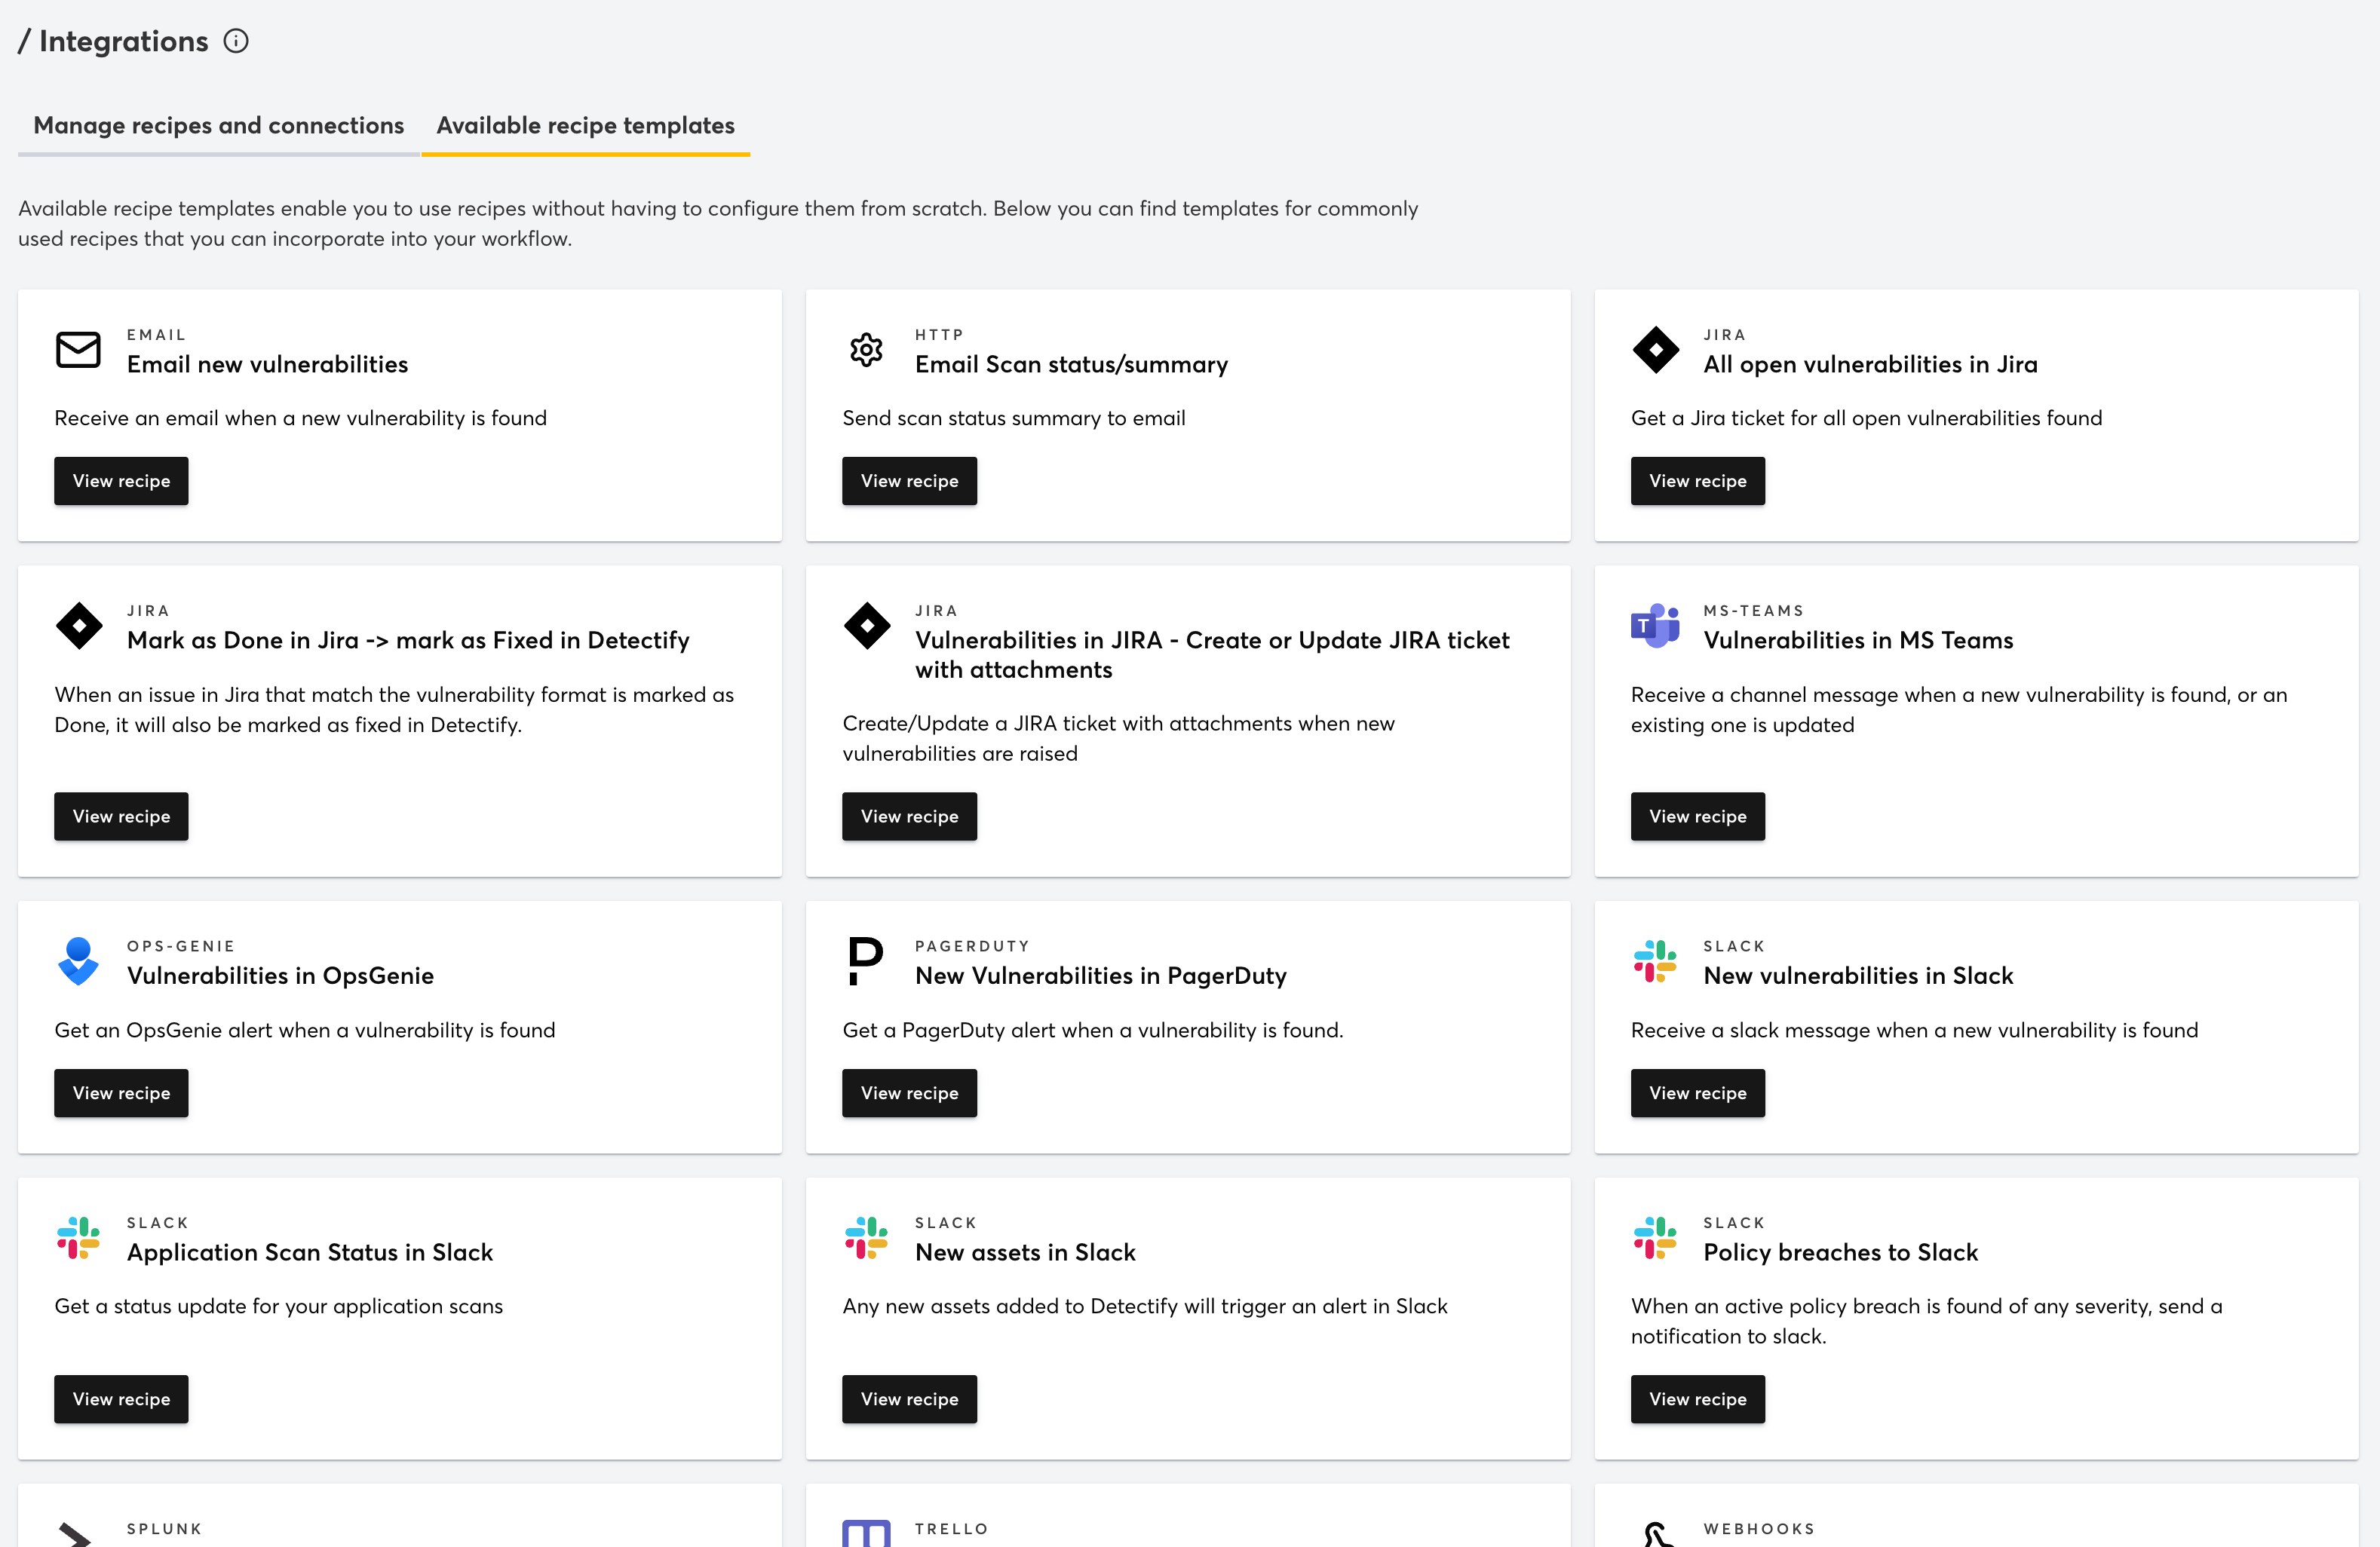The height and width of the screenshot is (1547, 2380).
Task: Click Jira icon on Create or Update ticket card
Action: pyautogui.click(x=867, y=626)
